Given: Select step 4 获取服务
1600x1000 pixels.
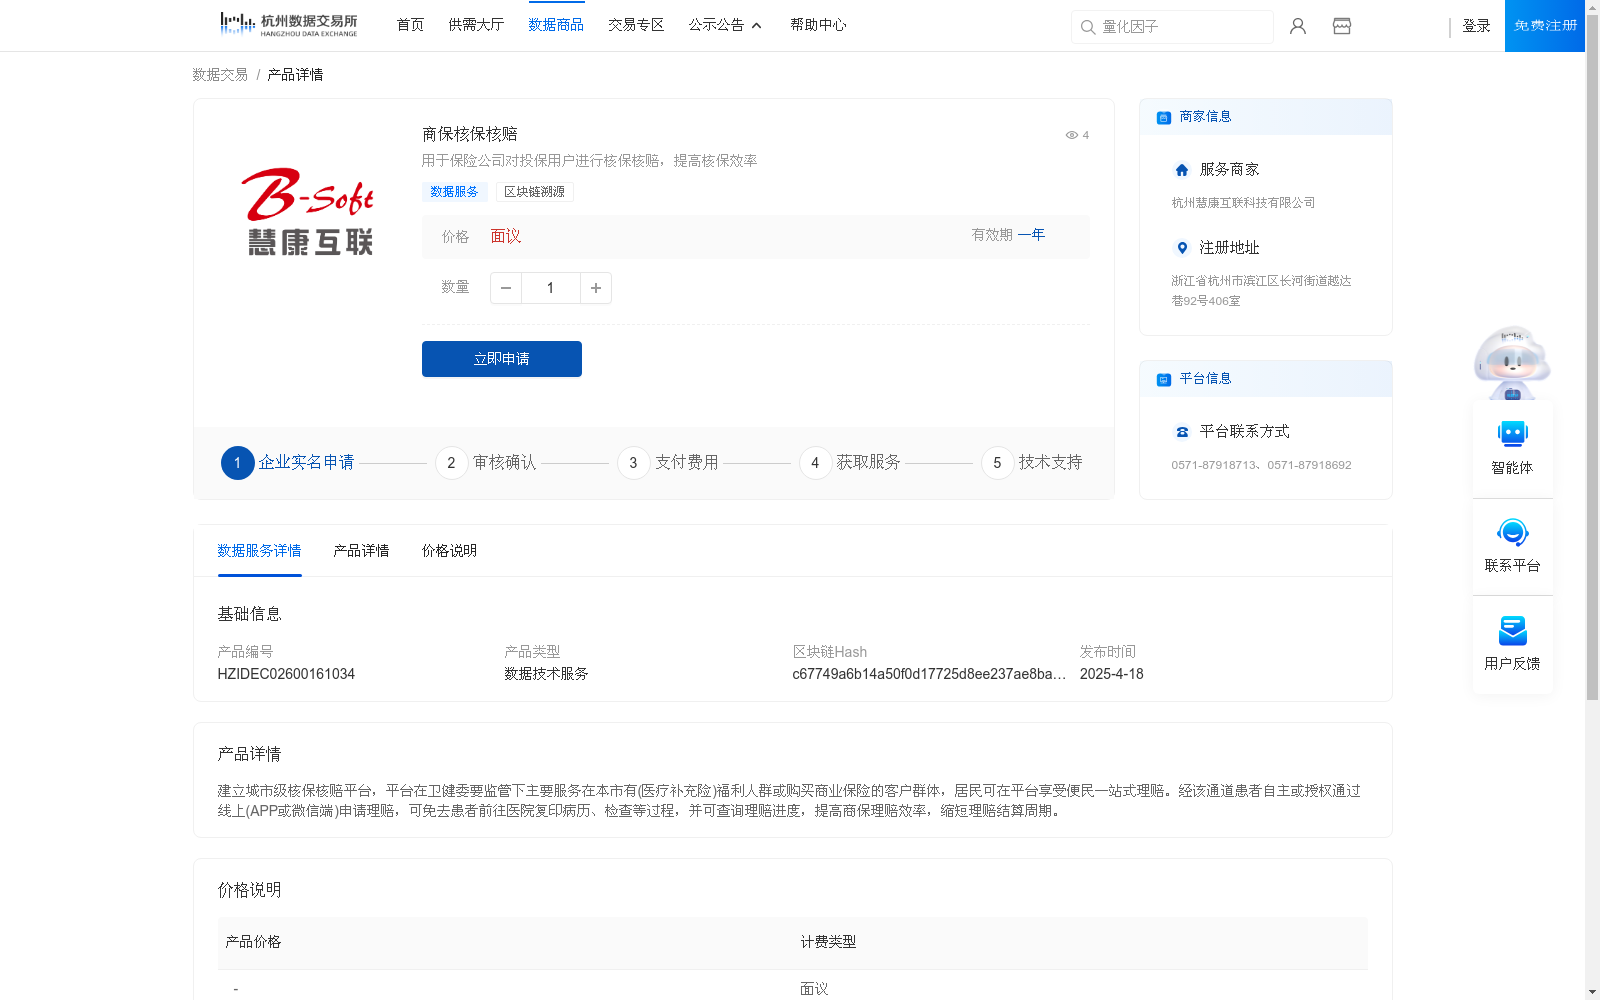Looking at the screenshot, I should 850,462.
